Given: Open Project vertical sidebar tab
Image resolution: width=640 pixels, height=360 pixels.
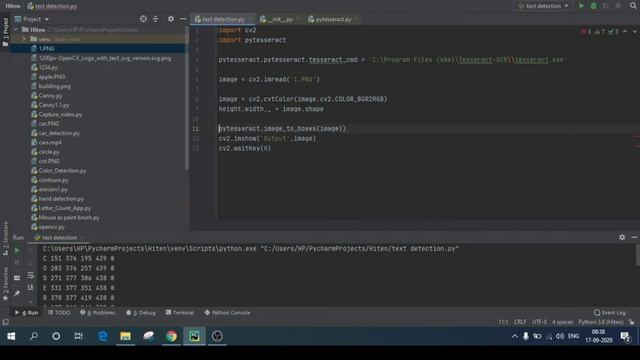Looking at the screenshot, I should [x=5, y=32].
